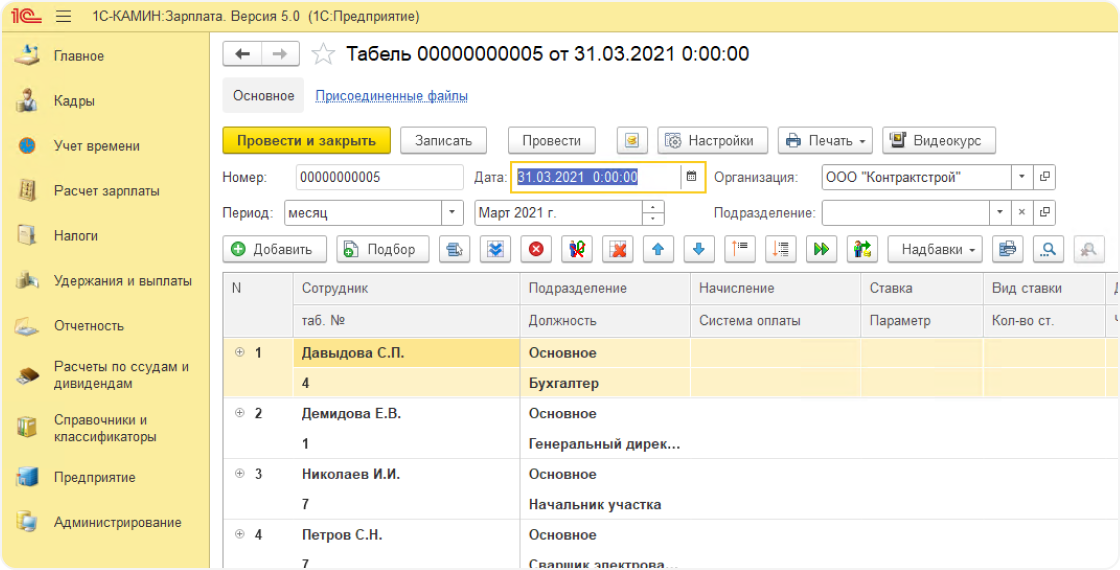Image resolution: width=1120 pixels, height=570 pixels.
Task: Expand row 1 Давыдова С.П.
Action: pyautogui.click(x=239, y=352)
